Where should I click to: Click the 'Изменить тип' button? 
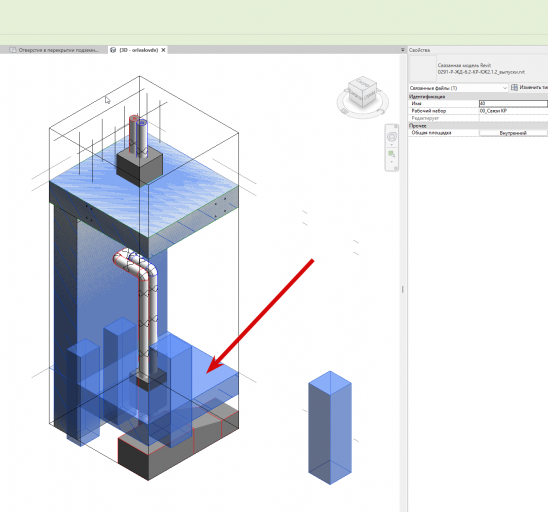coord(529,87)
